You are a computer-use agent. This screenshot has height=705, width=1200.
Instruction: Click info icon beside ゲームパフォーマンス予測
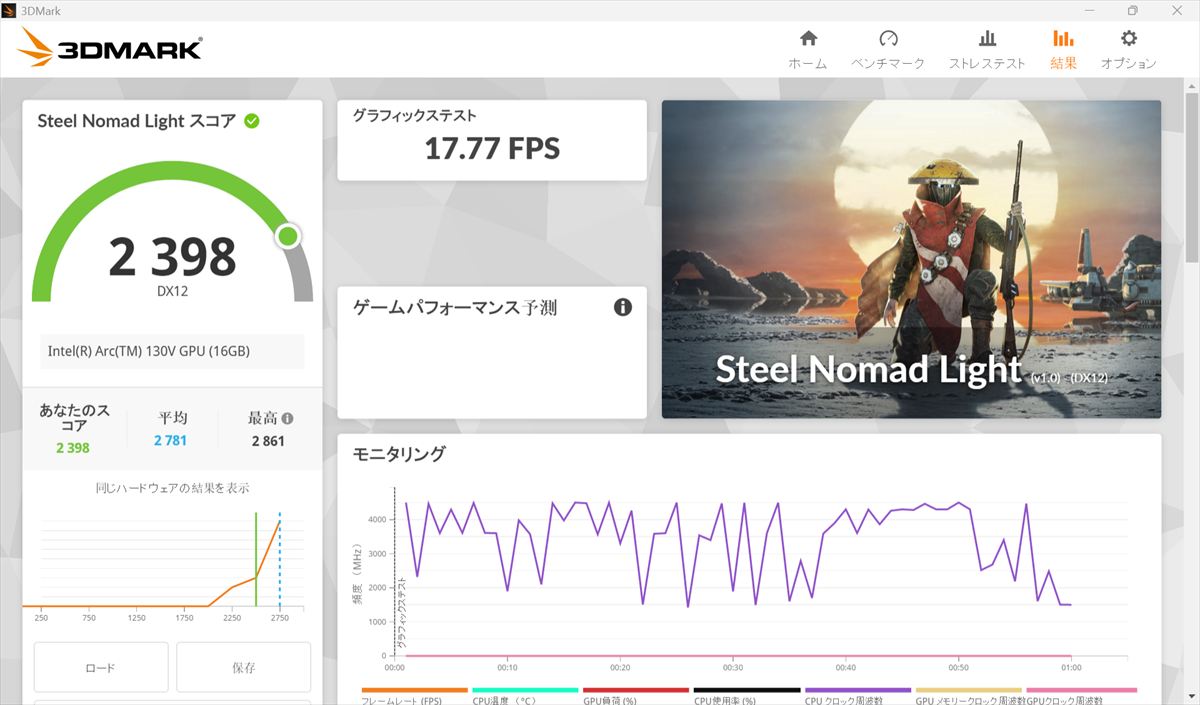[623, 307]
